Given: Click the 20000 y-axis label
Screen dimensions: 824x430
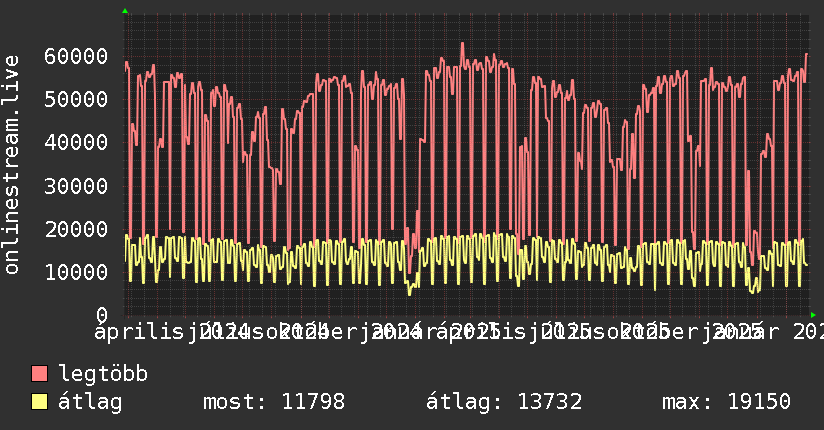Looking at the screenshot, I should (76, 229).
